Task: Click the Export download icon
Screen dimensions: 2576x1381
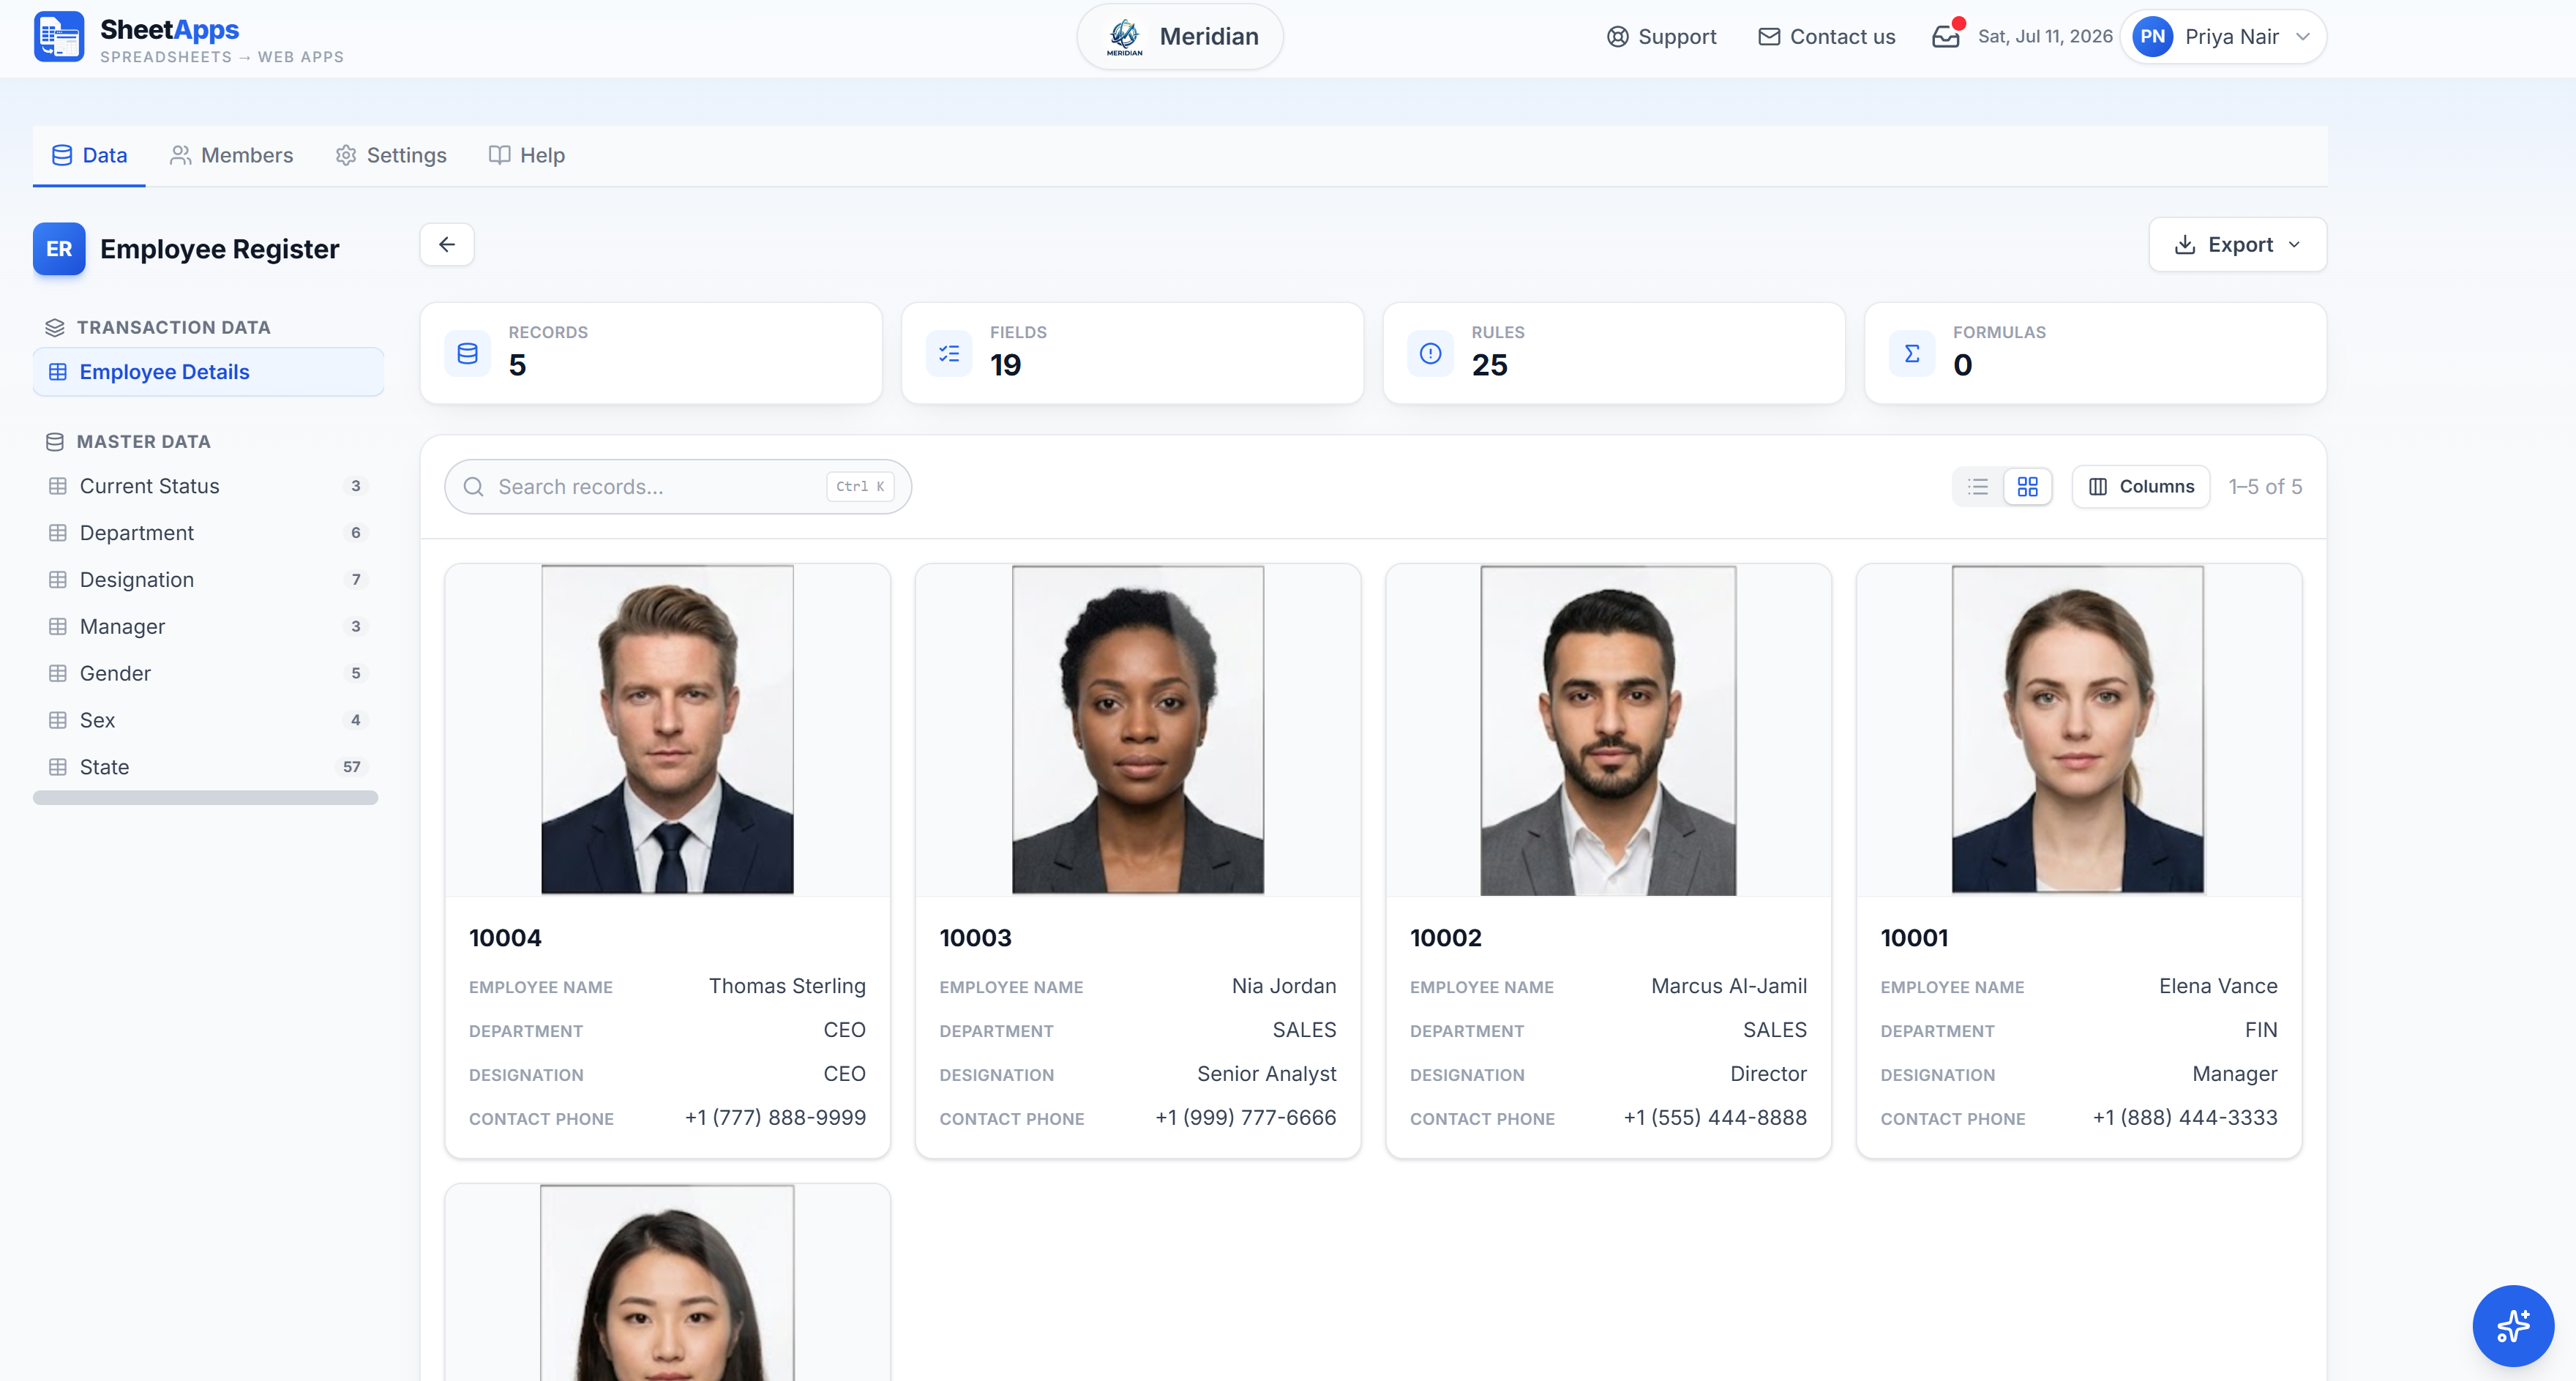Action: 2185,245
